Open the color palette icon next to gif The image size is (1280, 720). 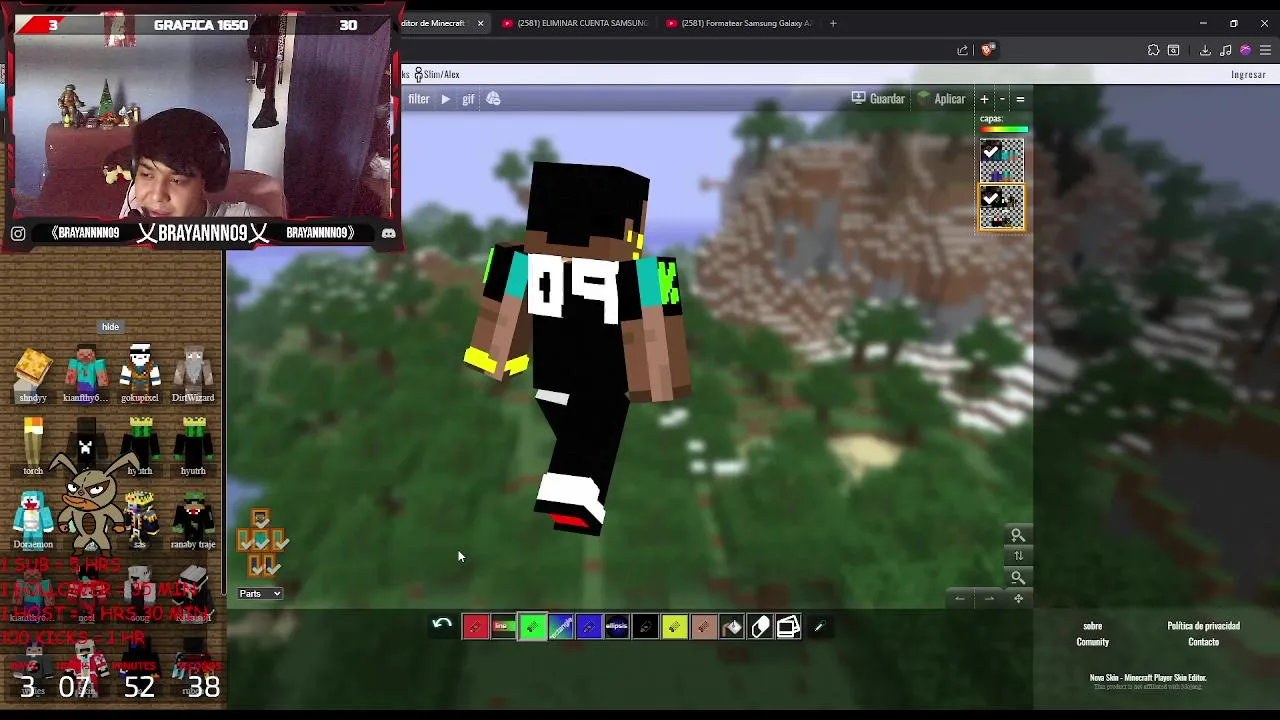tap(494, 99)
